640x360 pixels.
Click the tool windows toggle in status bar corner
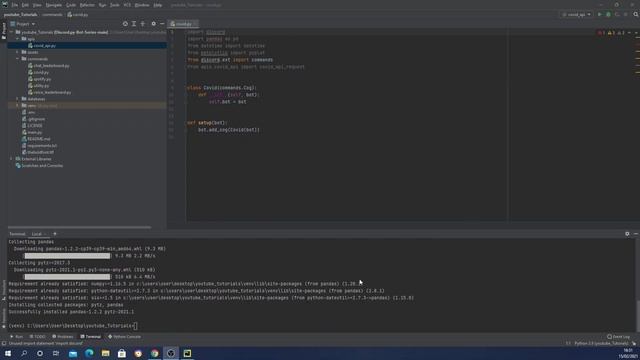4,343
